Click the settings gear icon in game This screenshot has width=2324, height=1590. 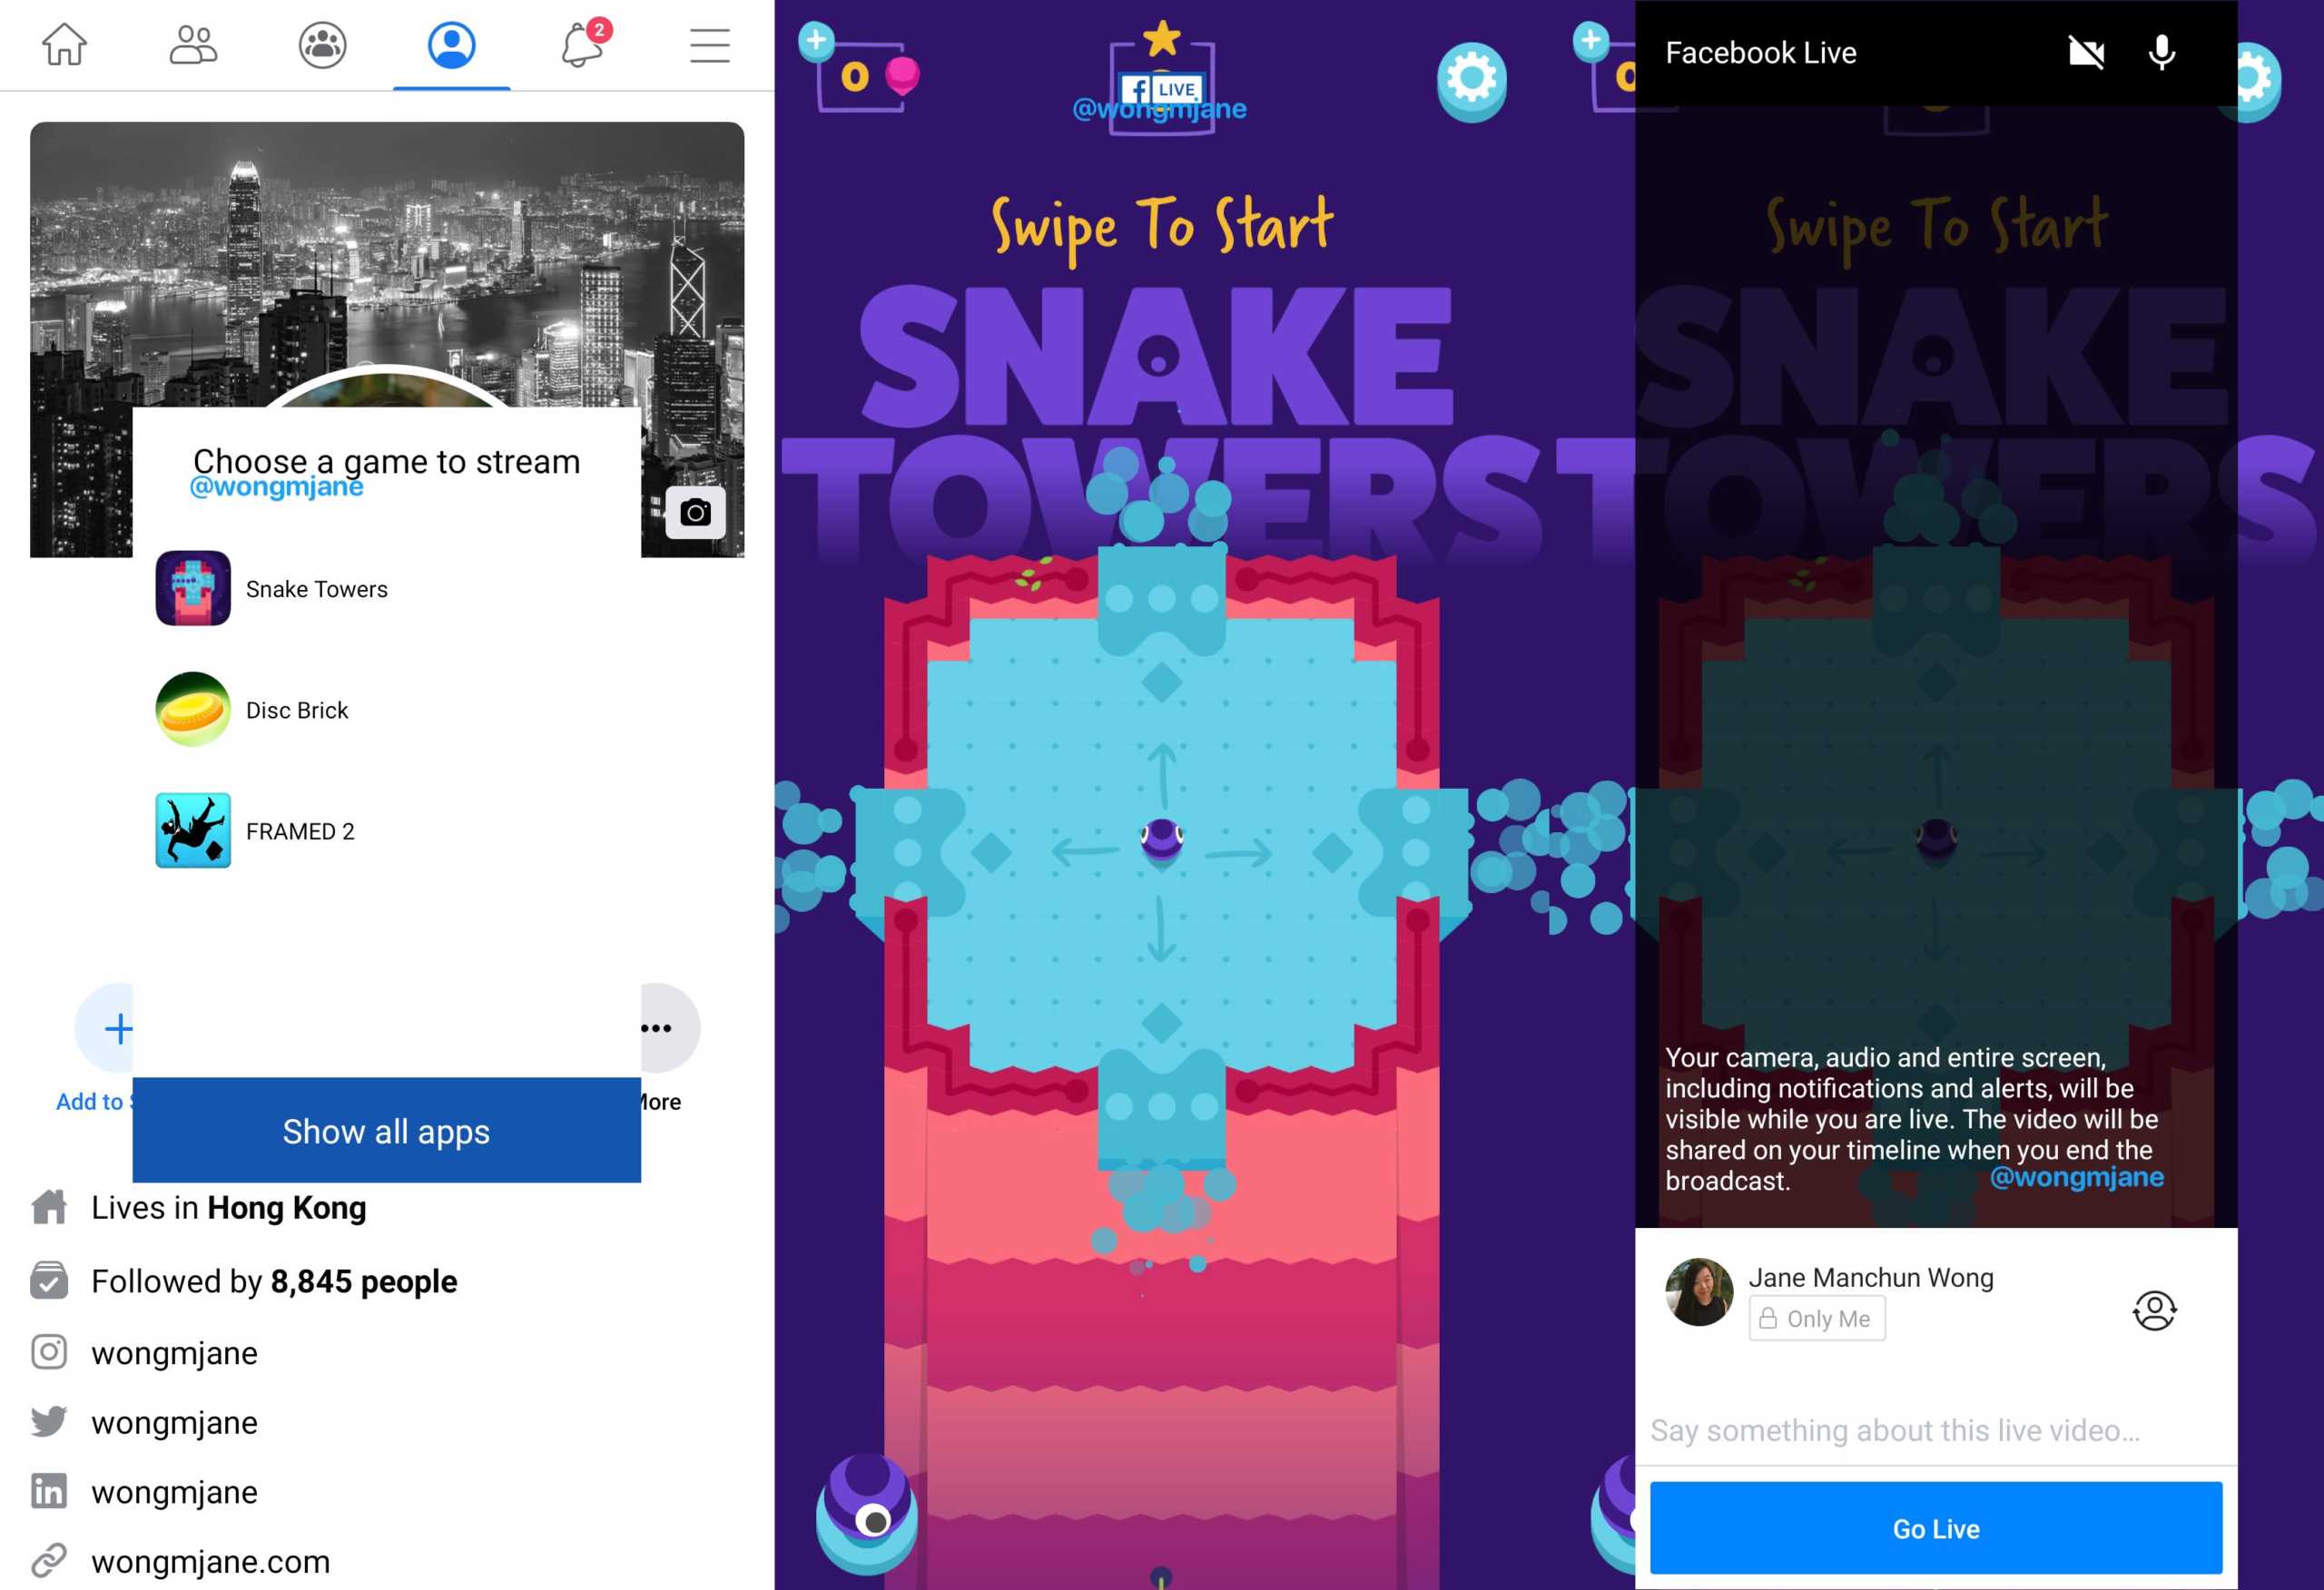point(1471,81)
